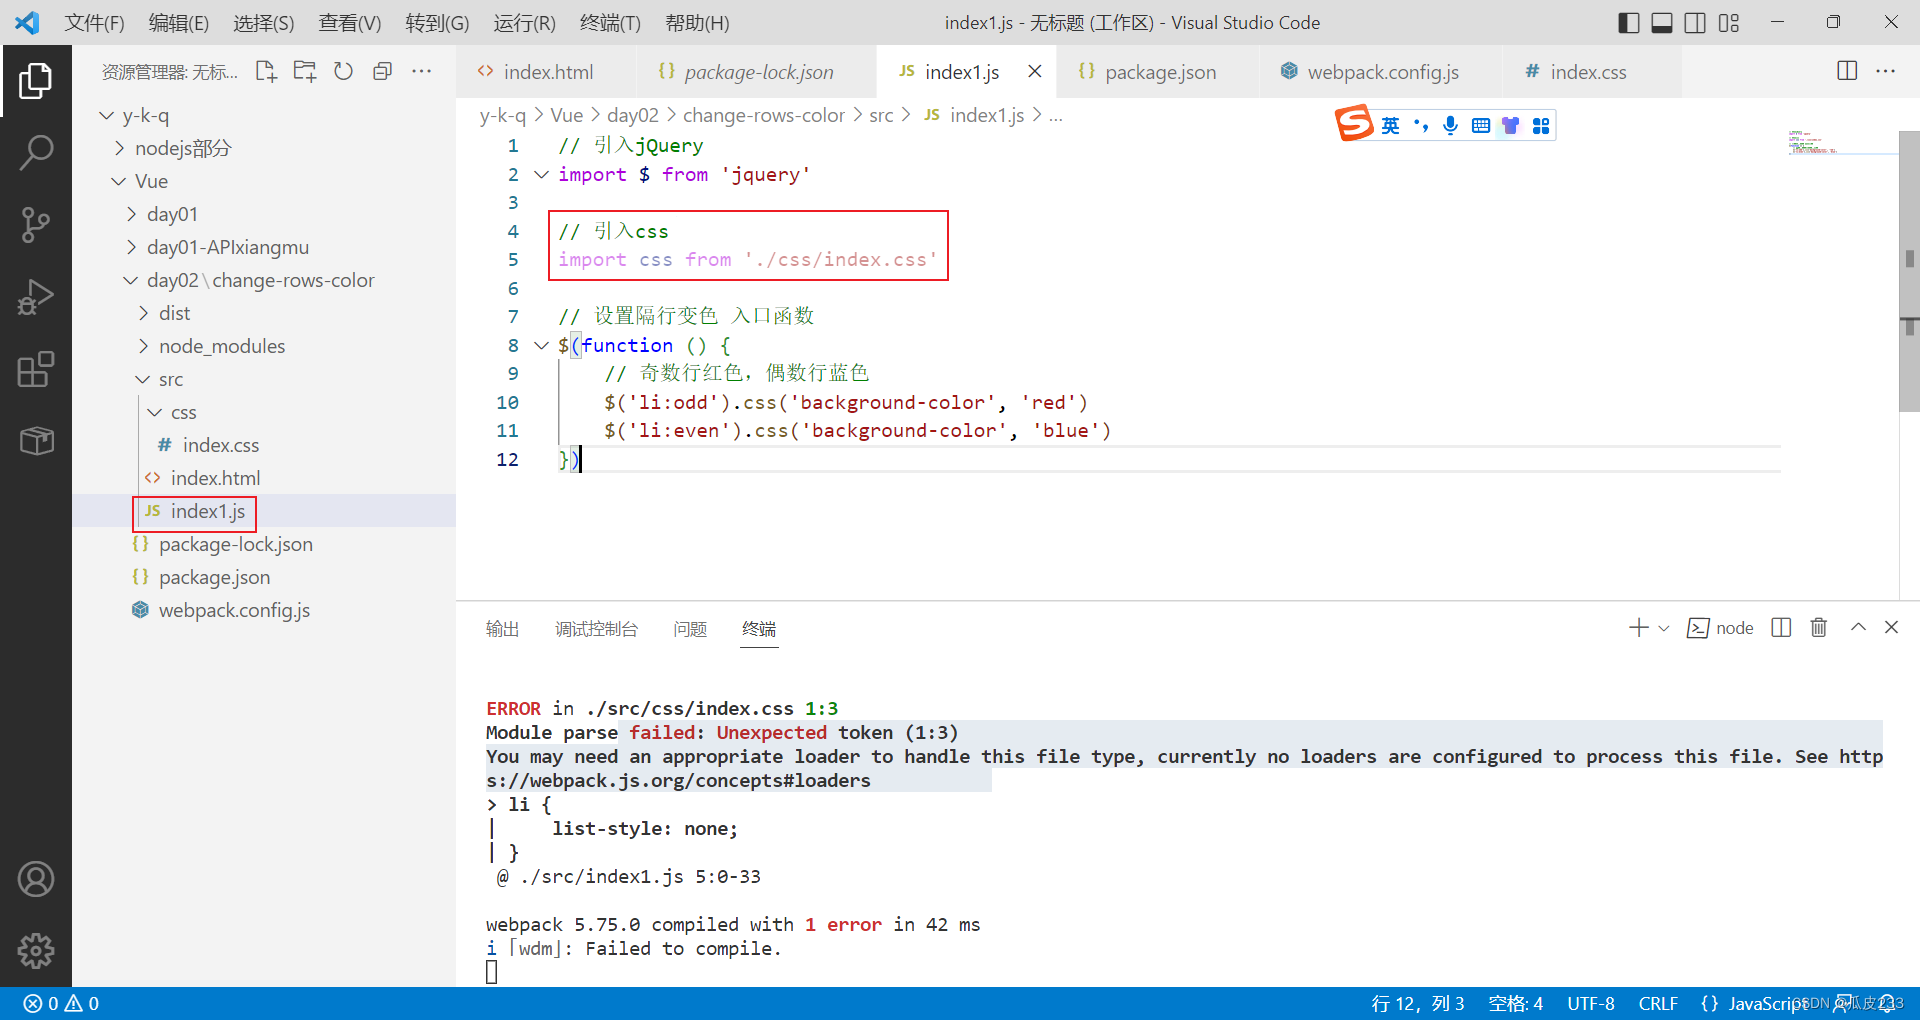This screenshot has width=1920, height=1020.
Task: Maximize the panel size with caret icon
Action: (x=1858, y=628)
